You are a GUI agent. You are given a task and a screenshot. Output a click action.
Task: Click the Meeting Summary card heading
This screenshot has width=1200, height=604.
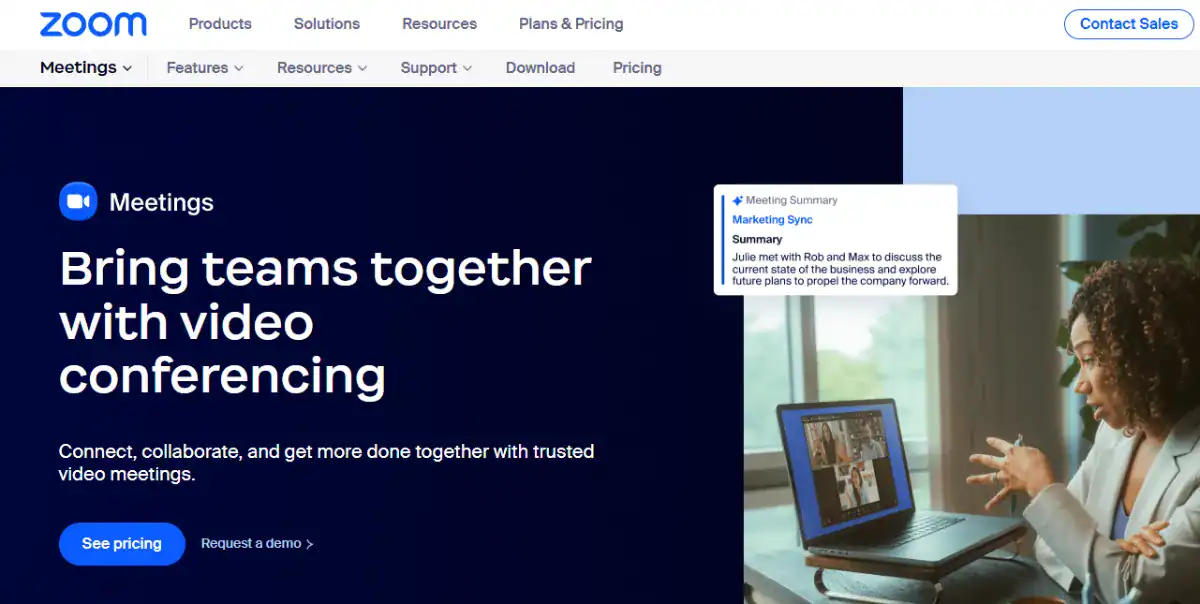tap(791, 200)
